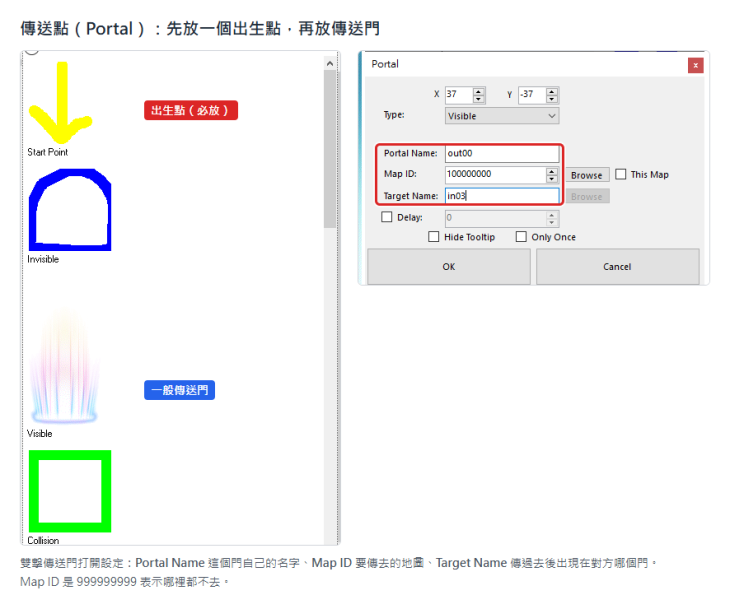Choose the blue Invisible portal icon
The height and width of the screenshot is (609, 730).
tap(70, 210)
